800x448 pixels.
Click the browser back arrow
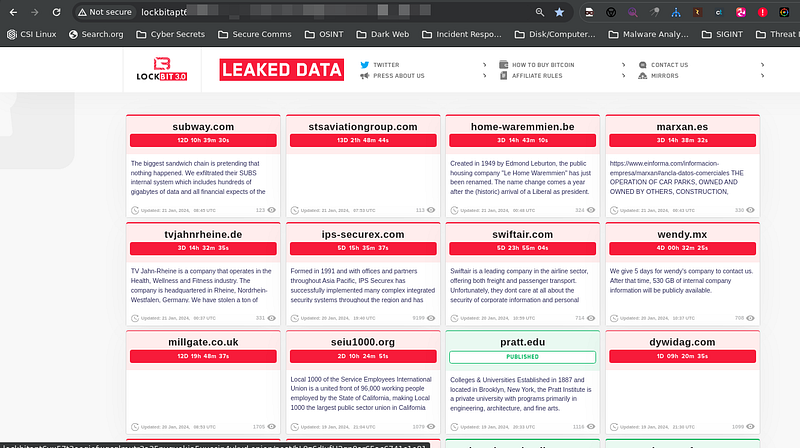pos(13,12)
